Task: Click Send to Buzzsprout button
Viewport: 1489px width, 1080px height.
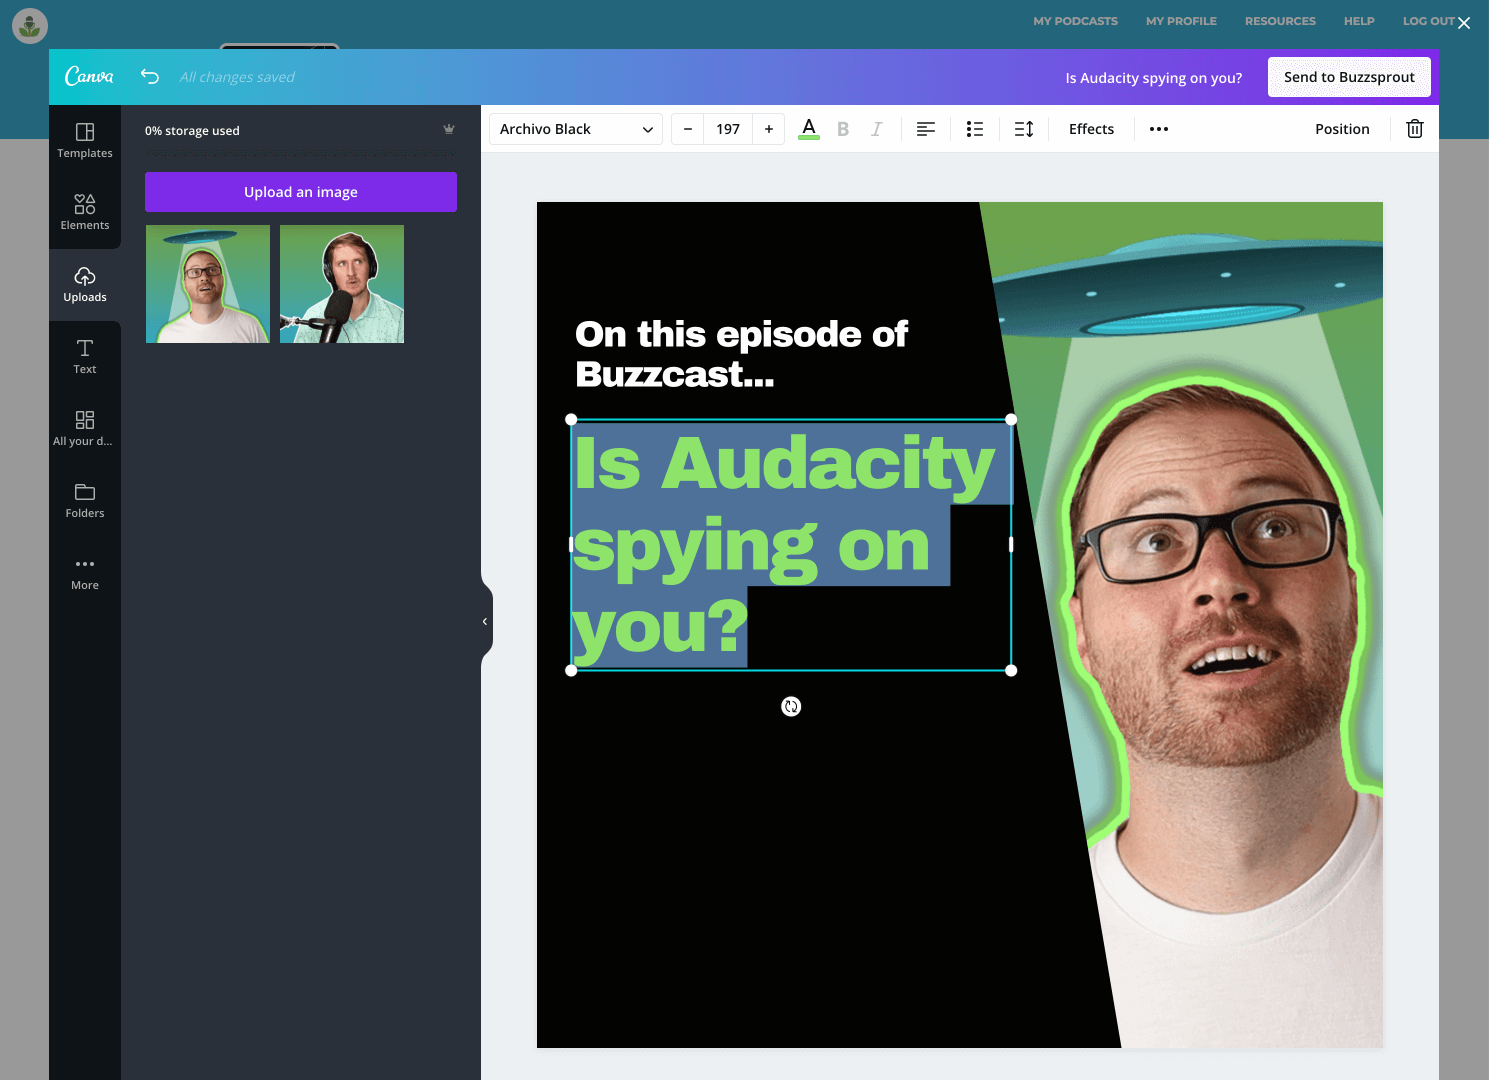Action: (x=1349, y=77)
